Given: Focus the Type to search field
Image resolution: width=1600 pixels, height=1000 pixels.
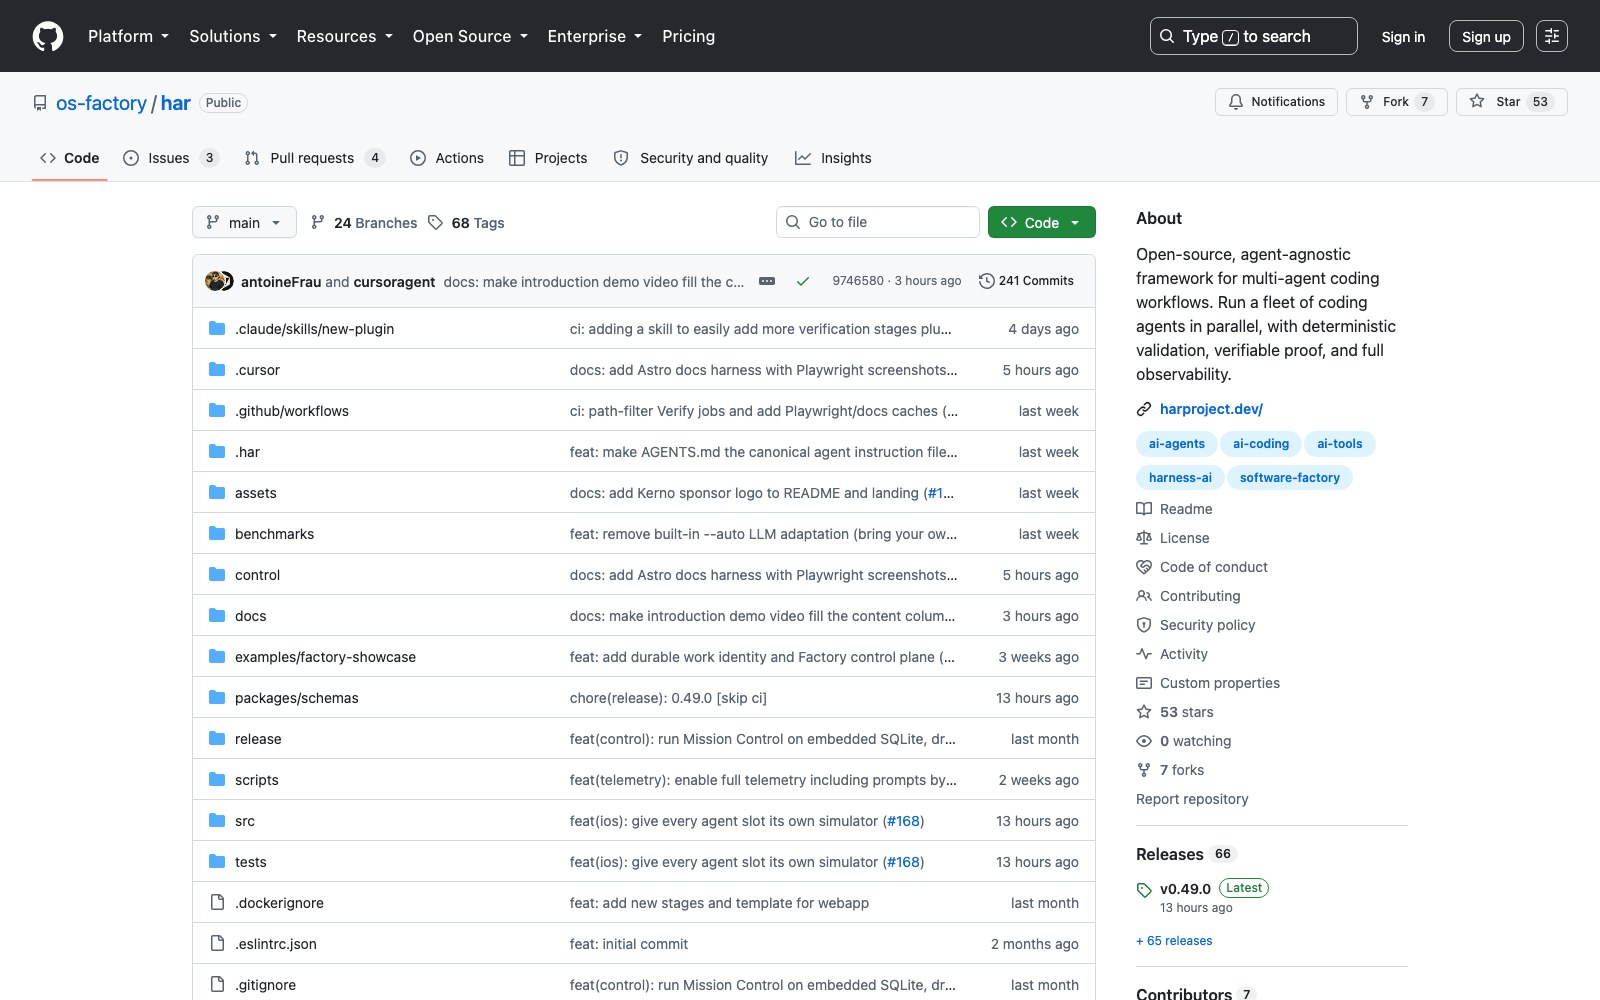Looking at the screenshot, I should coord(1253,36).
